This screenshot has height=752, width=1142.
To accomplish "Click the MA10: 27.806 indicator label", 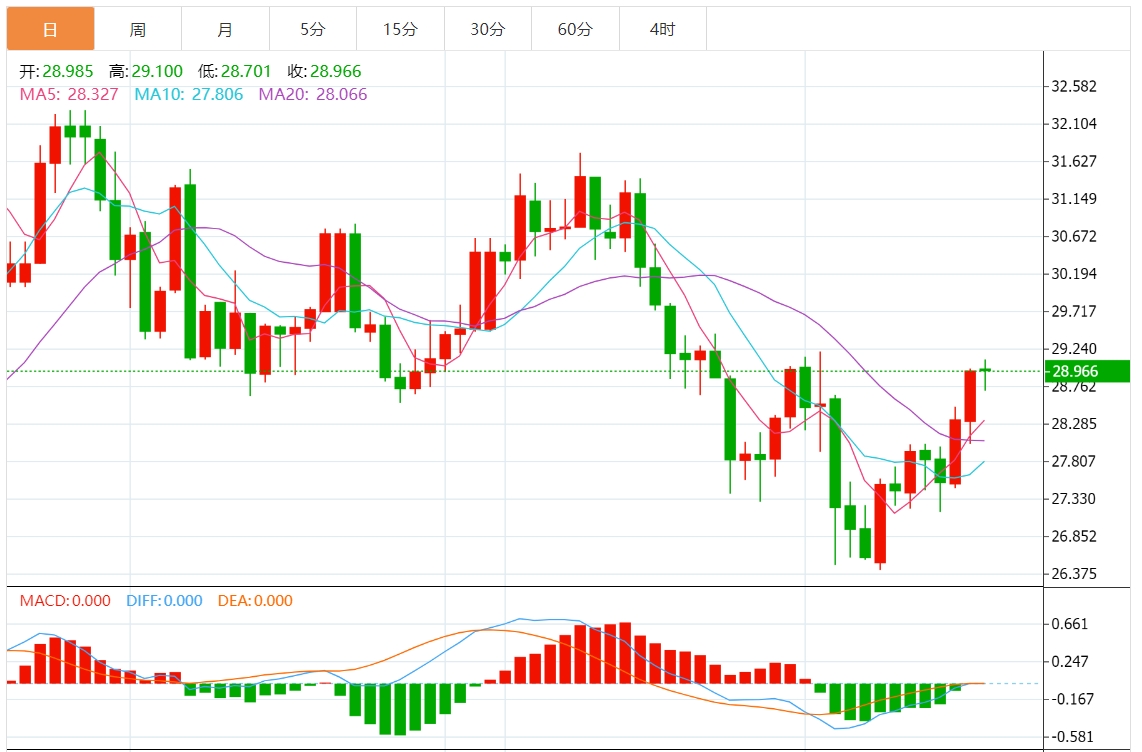I will (189, 95).
